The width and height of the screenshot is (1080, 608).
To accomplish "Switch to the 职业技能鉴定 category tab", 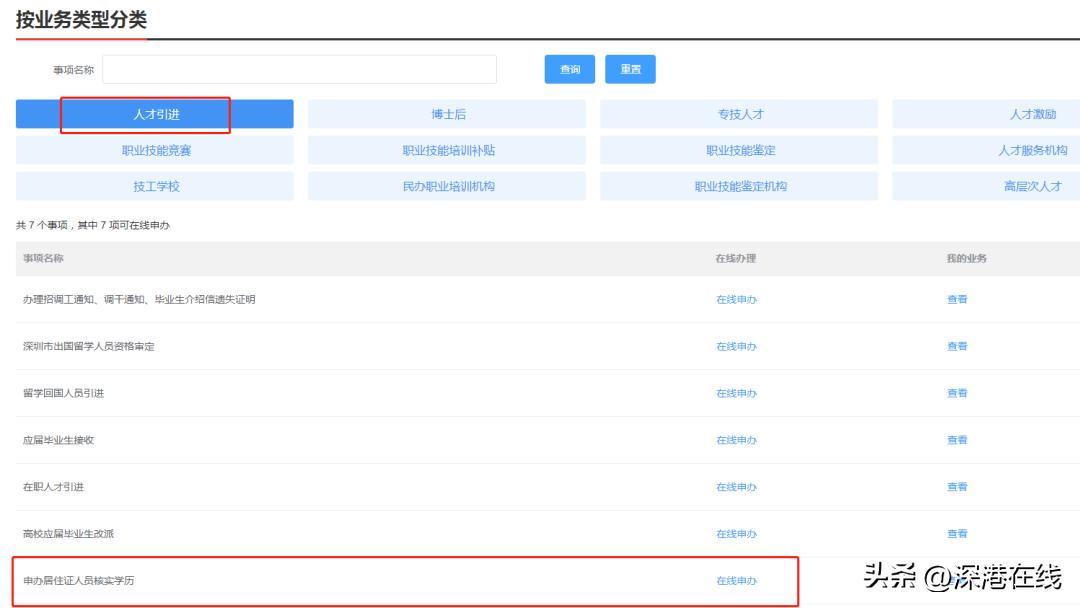I will pos(739,150).
